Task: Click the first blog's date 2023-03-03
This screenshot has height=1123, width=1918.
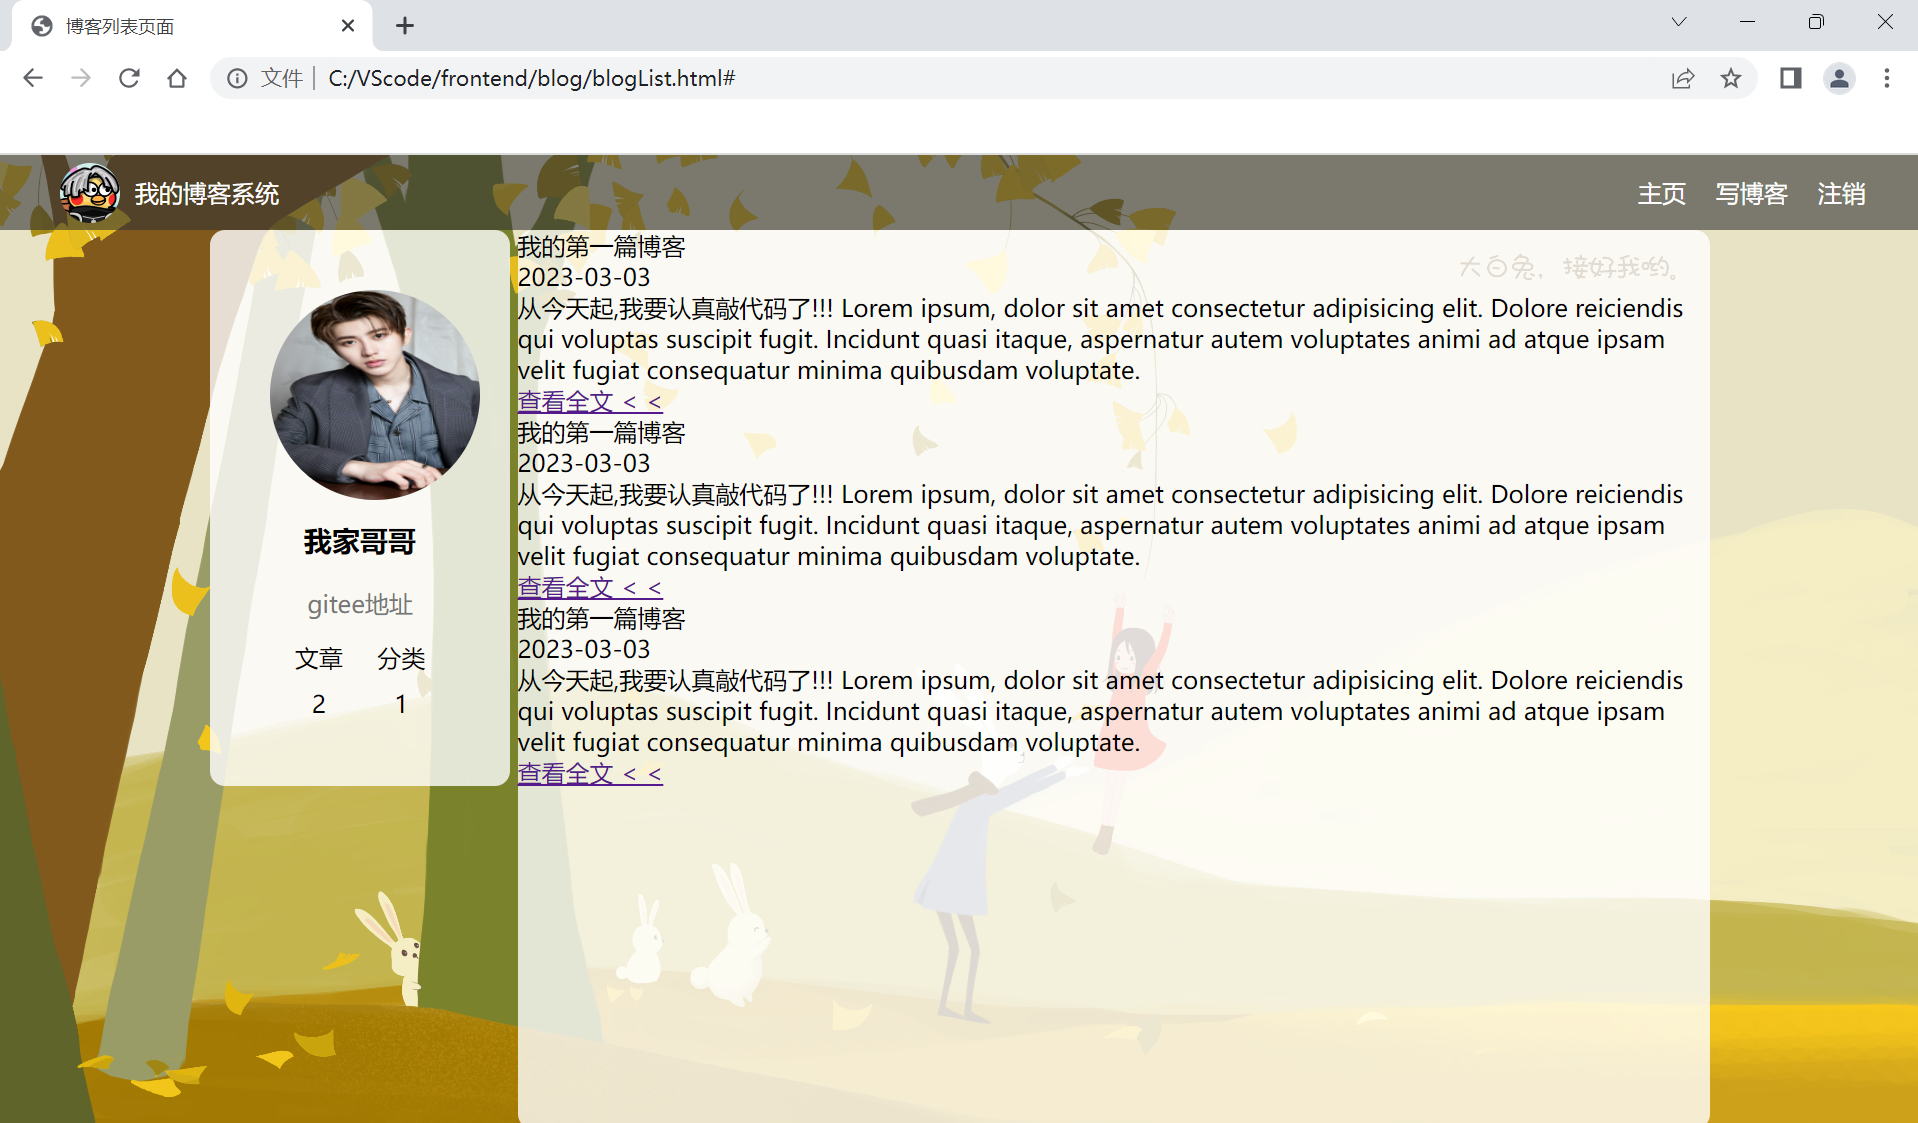Action: pyautogui.click(x=584, y=277)
